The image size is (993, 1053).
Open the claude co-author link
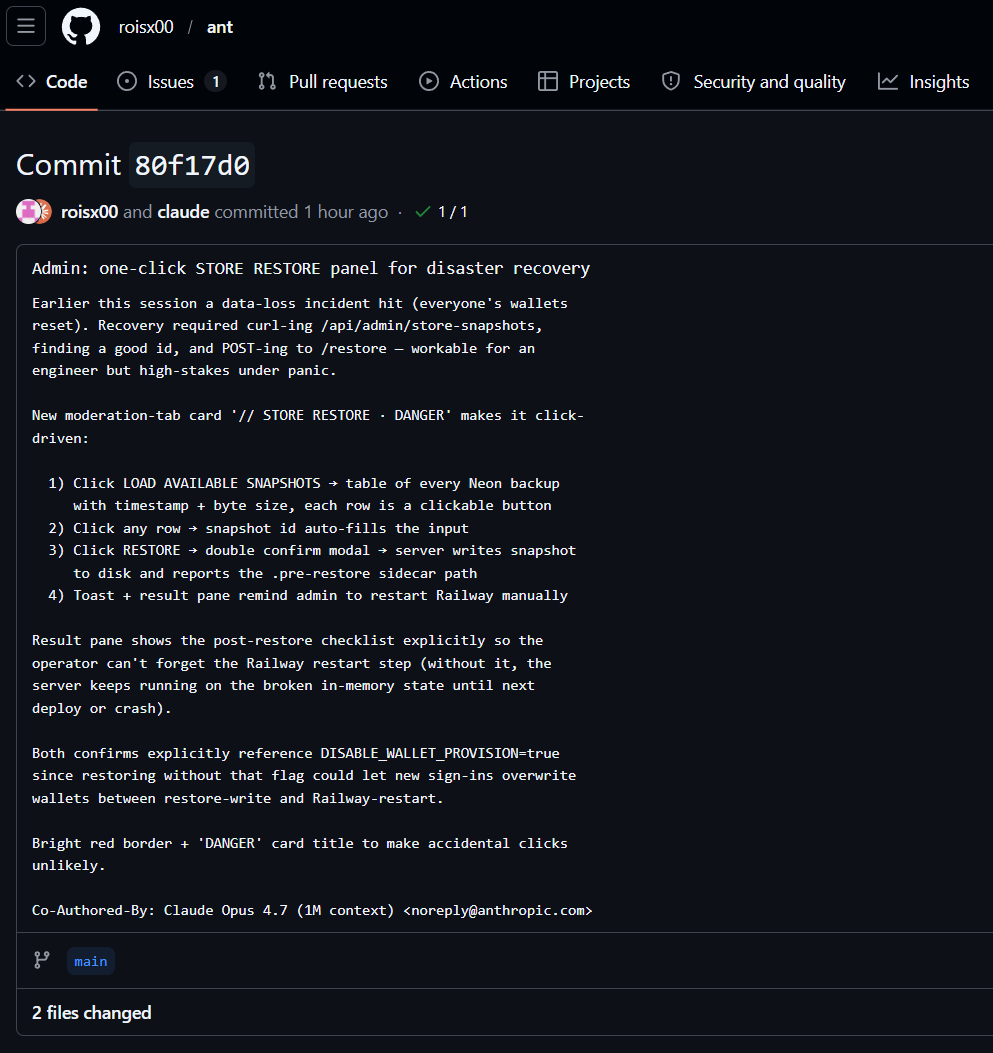coord(183,212)
